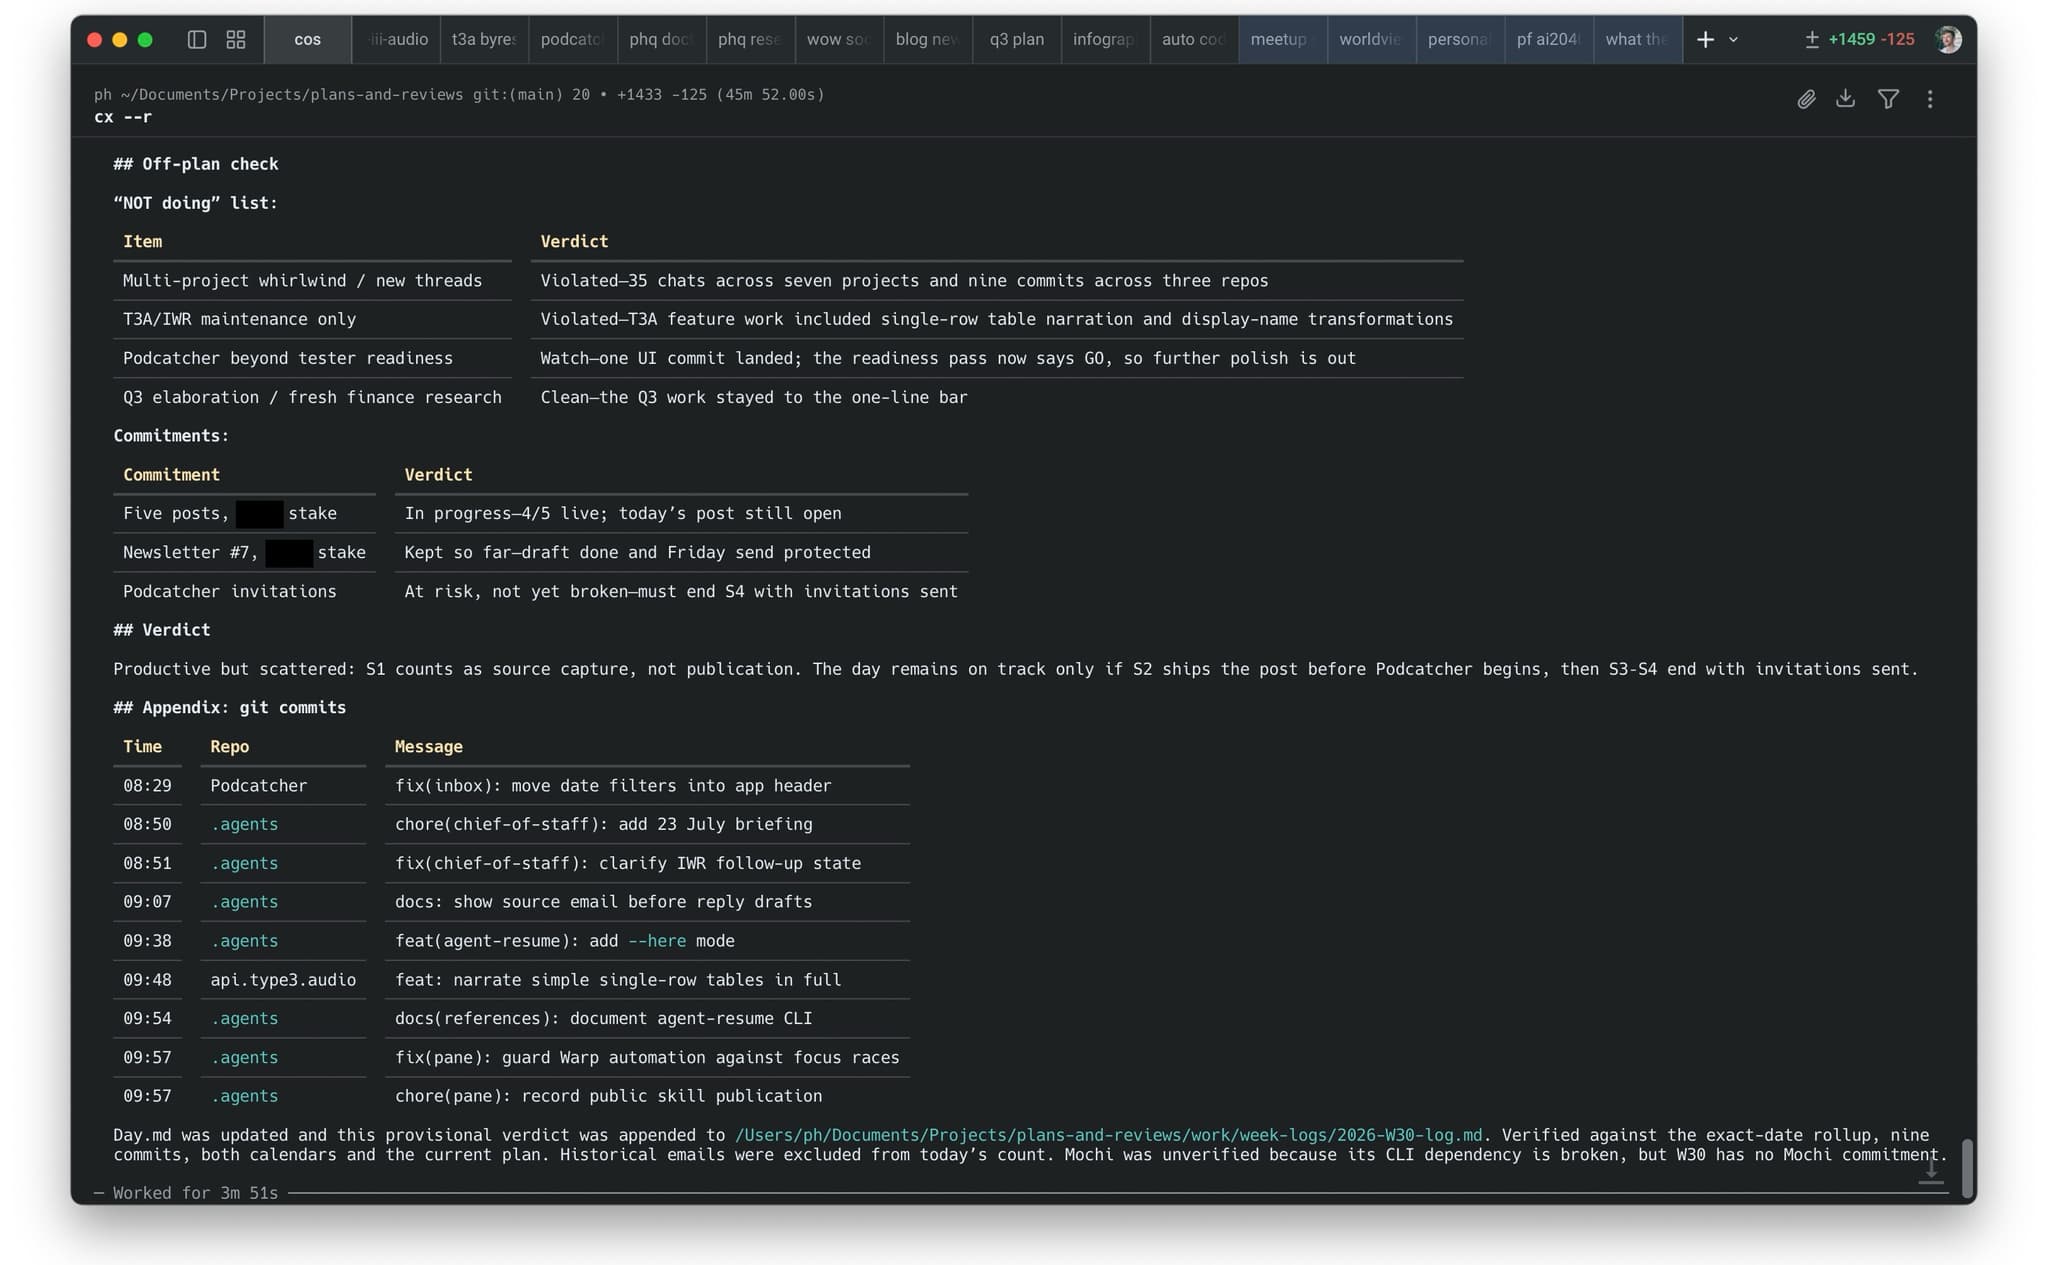Click 'Worked for 3m 51s' status line
This screenshot has height=1265, width=2048.
[x=195, y=1193]
